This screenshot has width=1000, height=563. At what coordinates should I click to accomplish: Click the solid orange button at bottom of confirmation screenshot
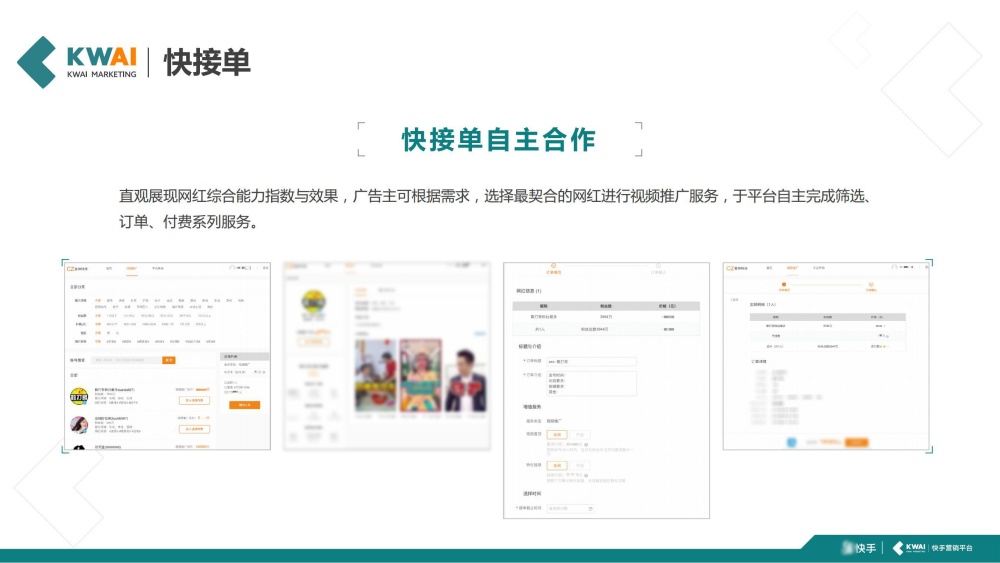pos(857,442)
